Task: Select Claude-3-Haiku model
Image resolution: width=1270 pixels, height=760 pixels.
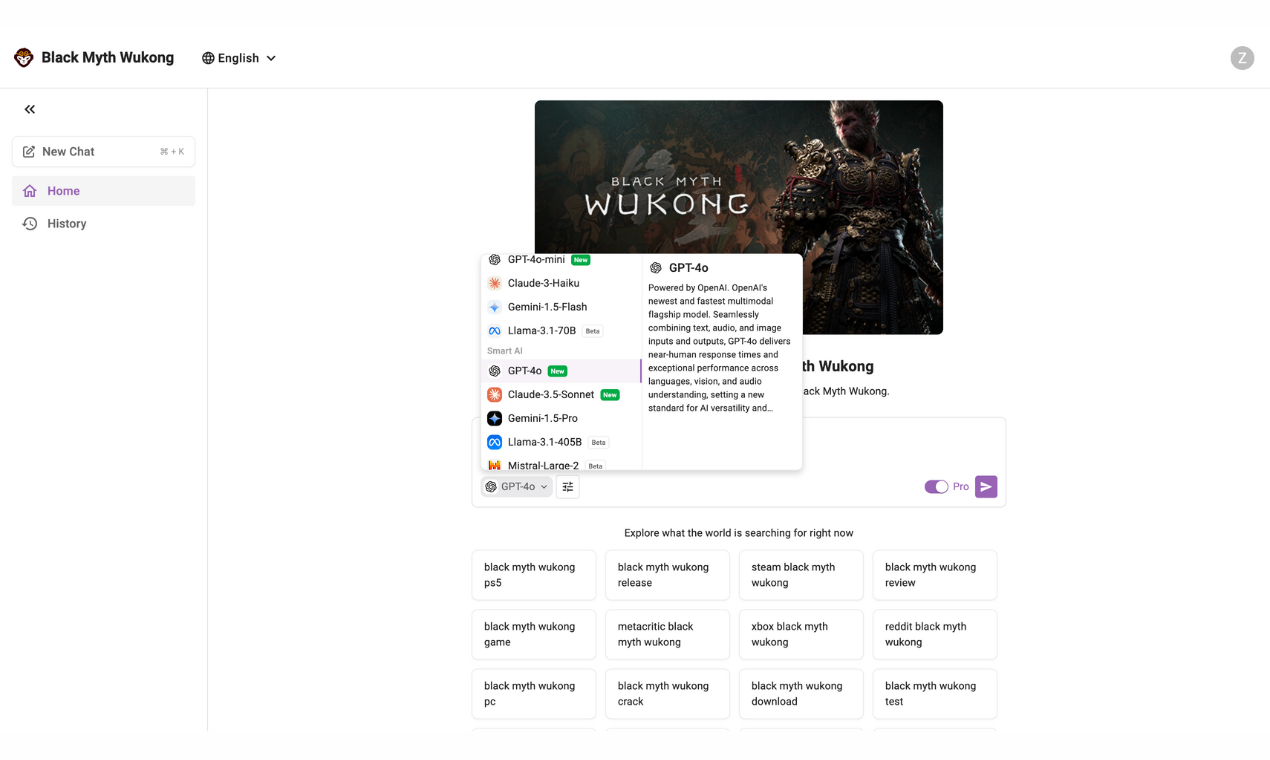Action: (561, 283)
